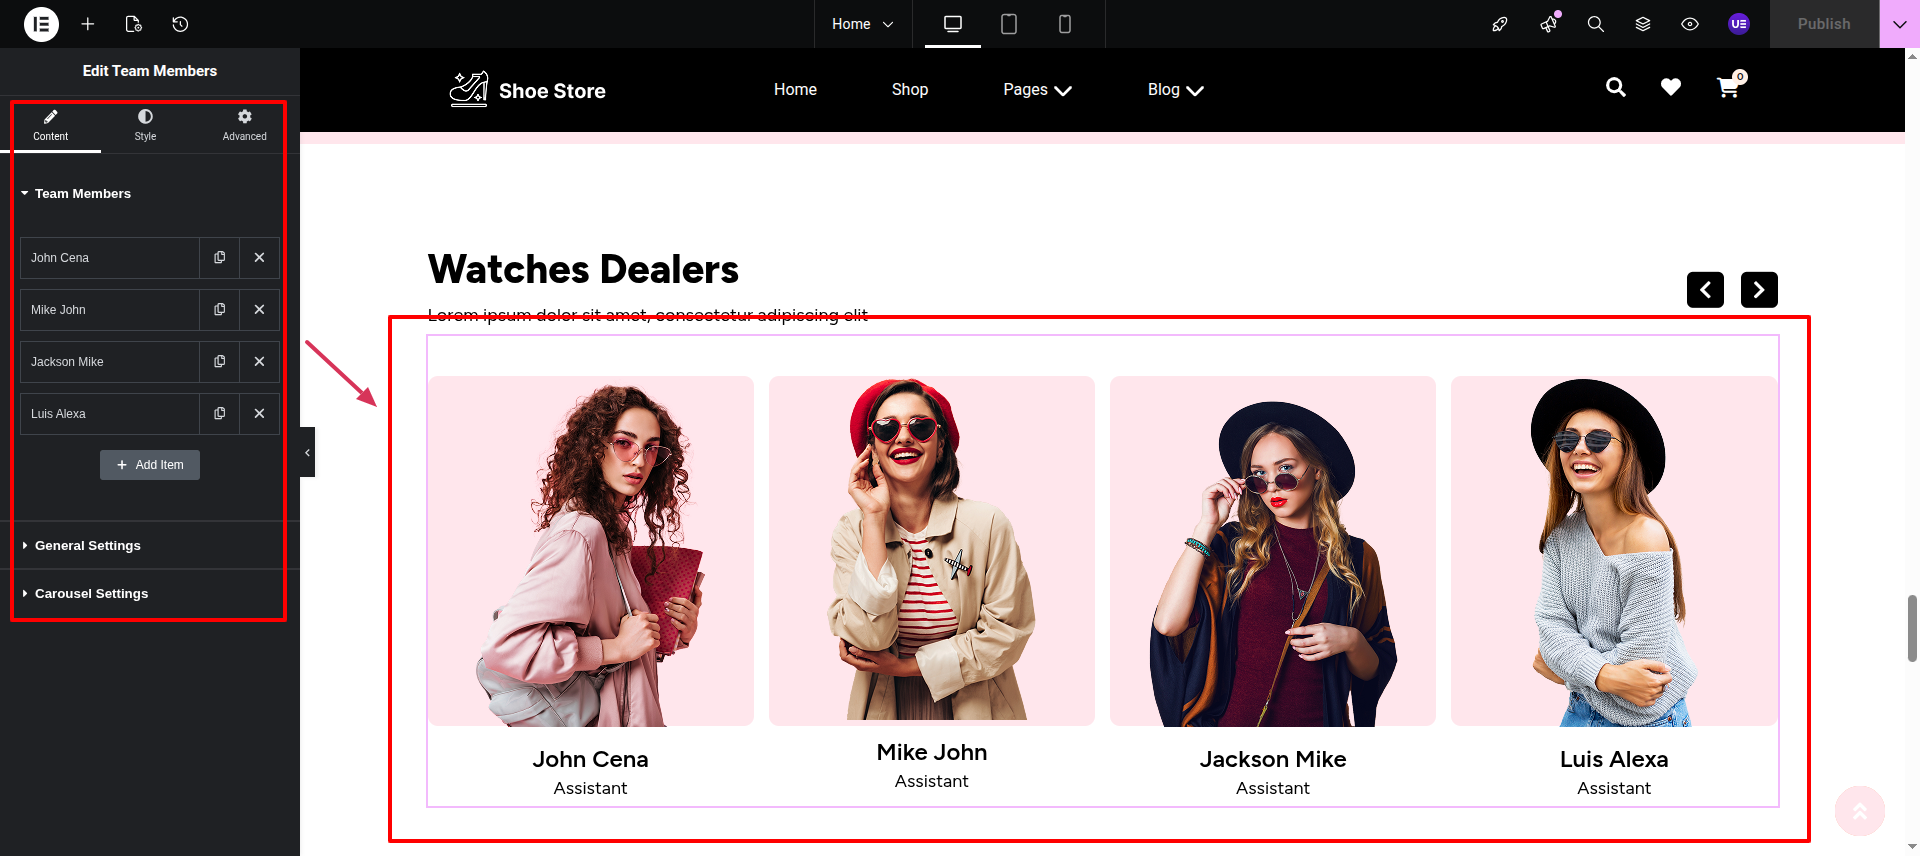Image resolution: width=1920 pixels, height=856 pixels.
Task: Switch to the Advanced tab
Action: [244, 125]
